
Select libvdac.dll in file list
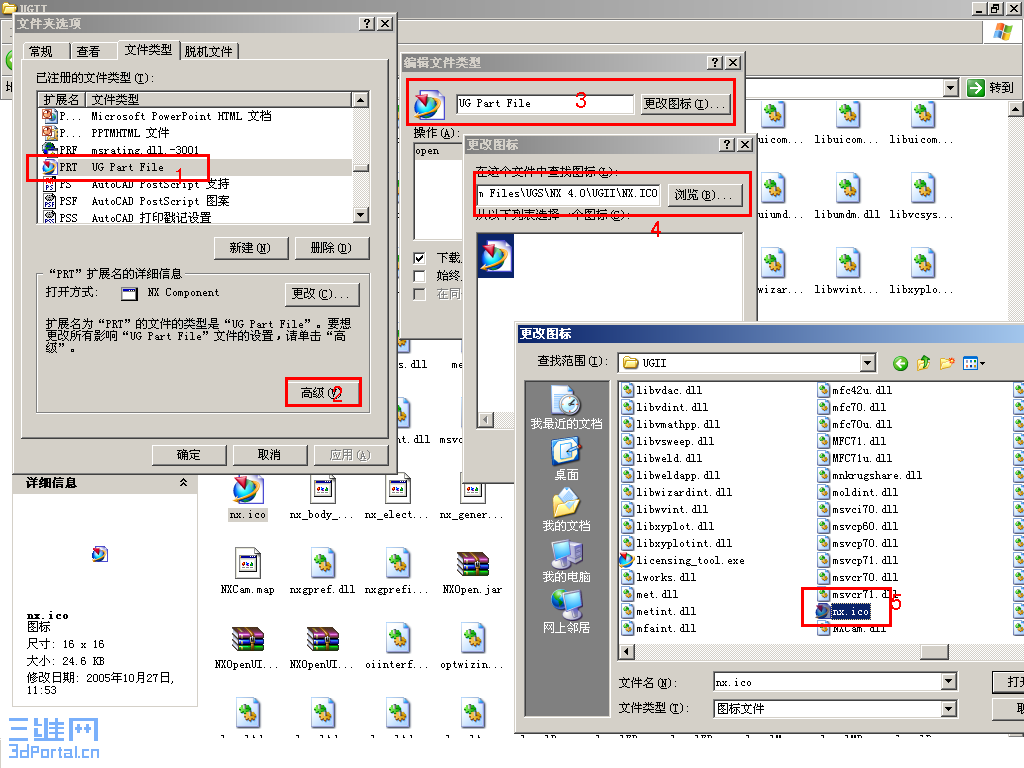662,390
